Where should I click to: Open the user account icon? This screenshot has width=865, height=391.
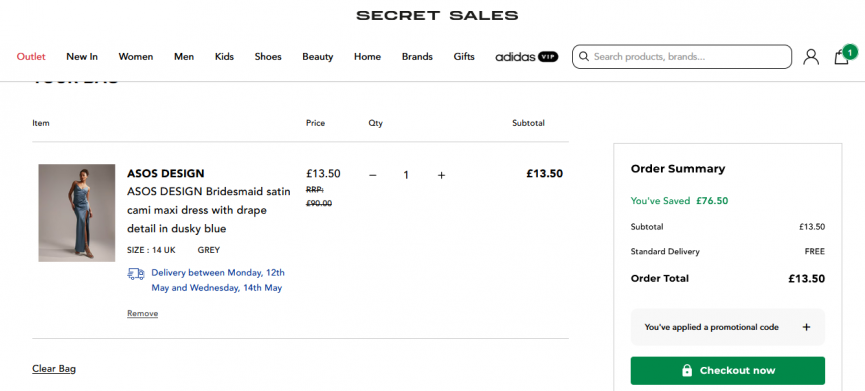(810, 57)
